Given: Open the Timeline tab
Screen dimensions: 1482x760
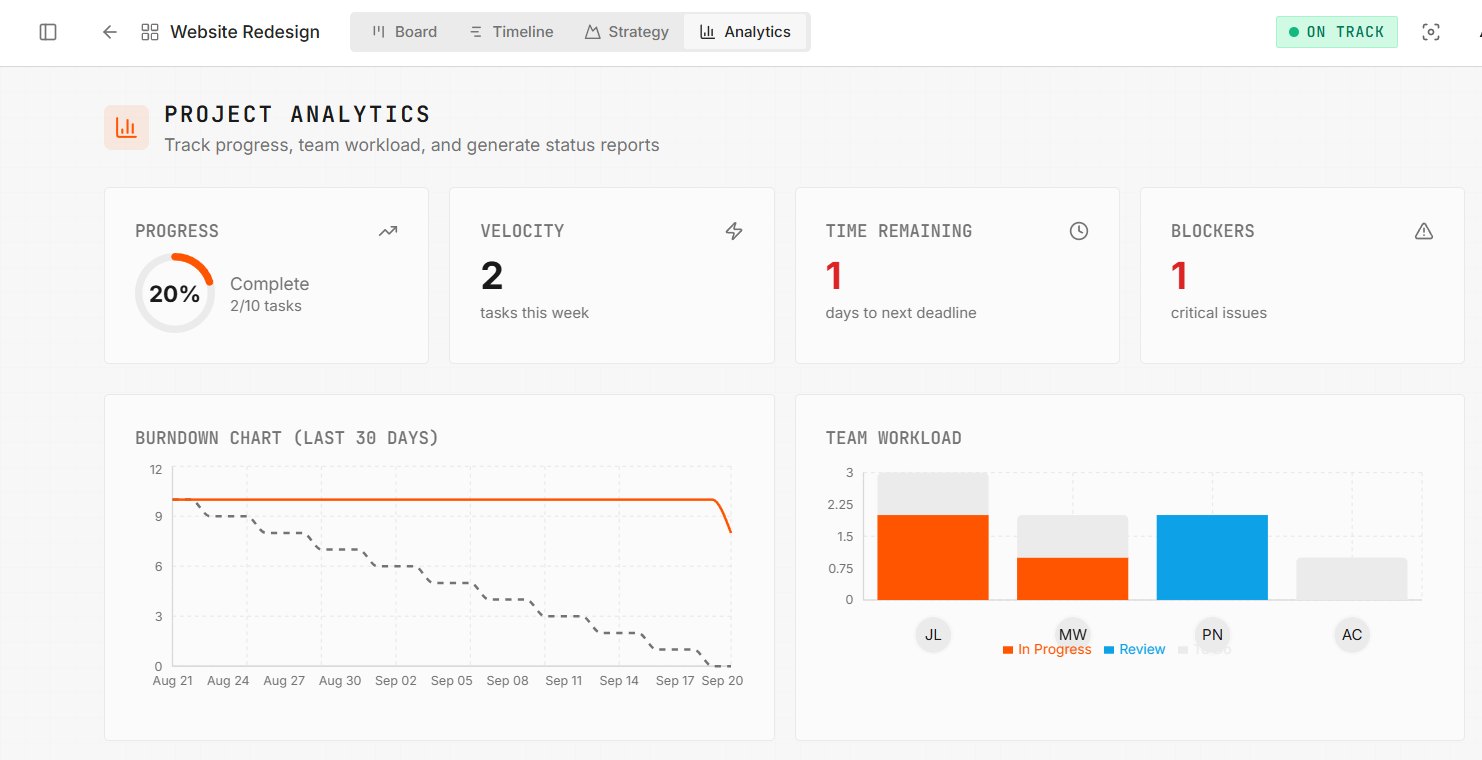Looking at the screenshot, I should [x=511, y=32].
